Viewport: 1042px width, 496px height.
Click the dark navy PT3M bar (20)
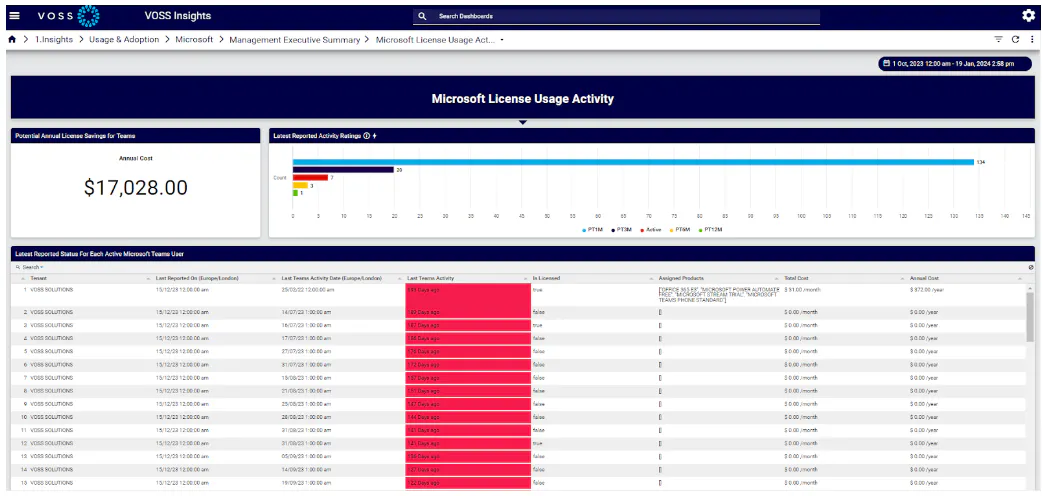[x=344, y=170]
